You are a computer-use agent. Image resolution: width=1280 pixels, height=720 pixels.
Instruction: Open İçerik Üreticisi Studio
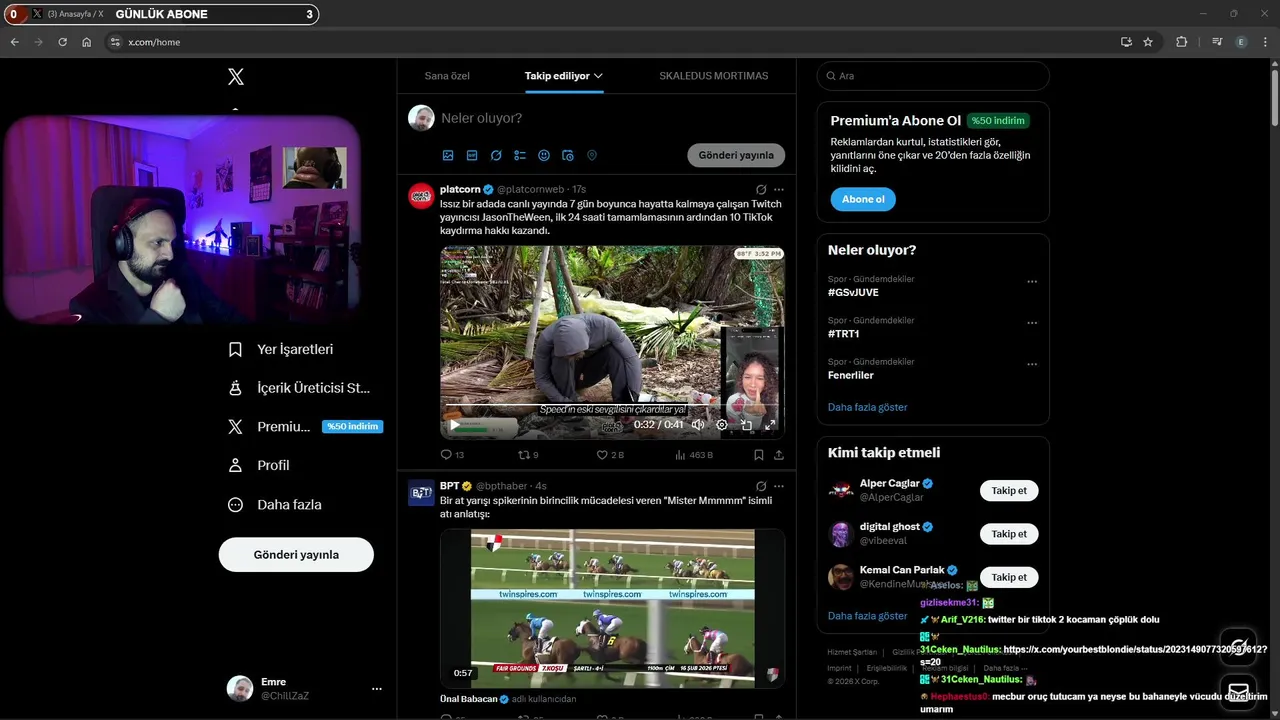[x=299, y=388]
